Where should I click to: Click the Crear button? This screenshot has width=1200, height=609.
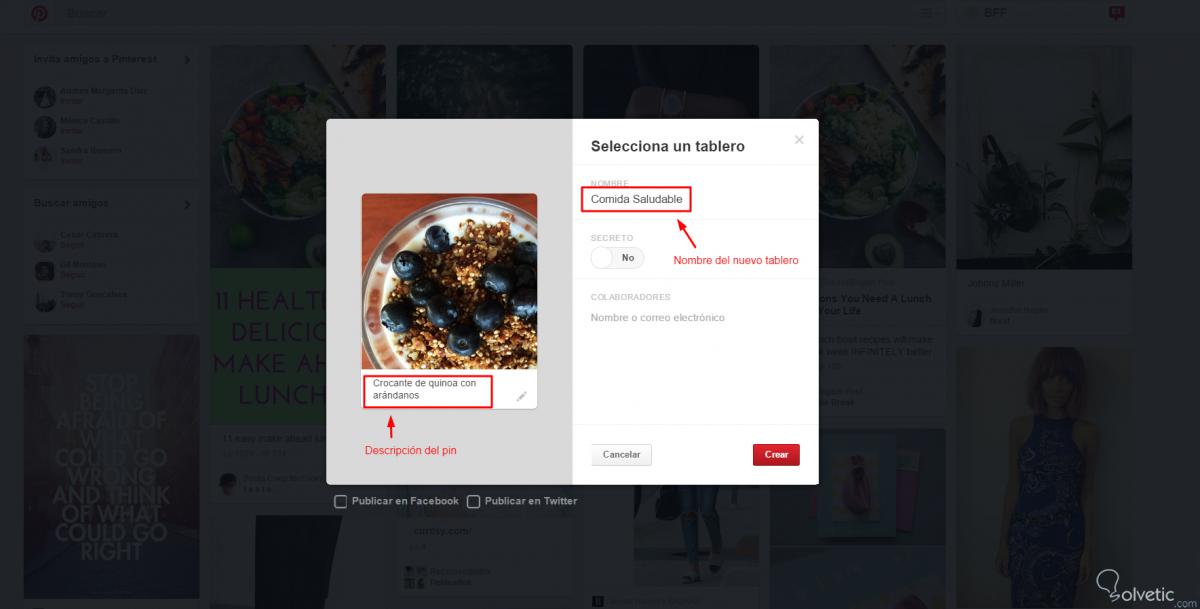(776, 454)
